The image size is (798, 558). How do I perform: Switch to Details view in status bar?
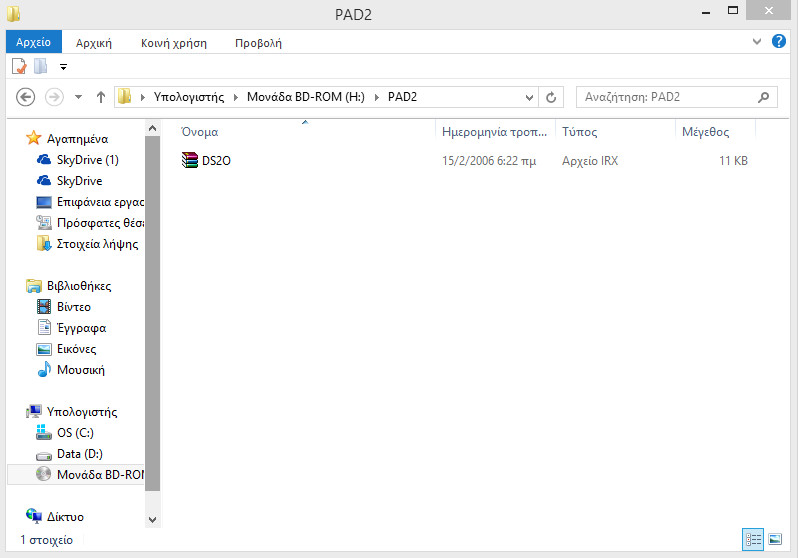[753, 539]
